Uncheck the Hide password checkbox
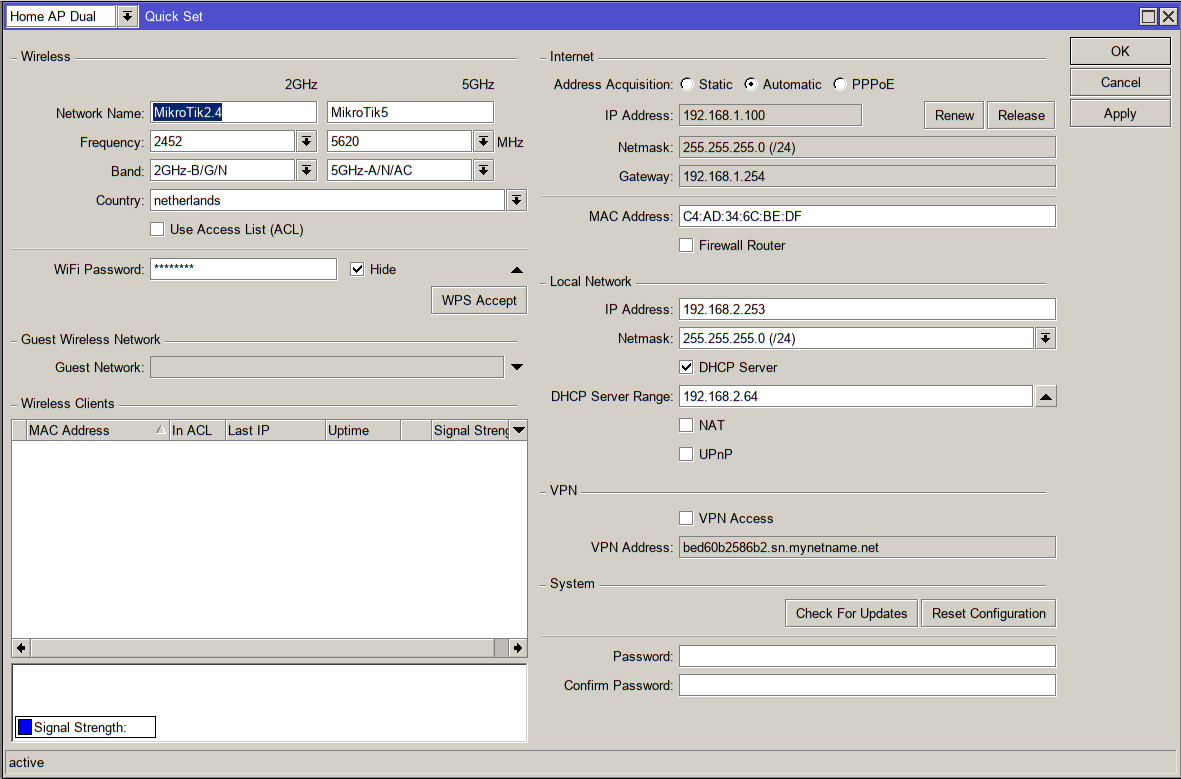 [358, 270]
